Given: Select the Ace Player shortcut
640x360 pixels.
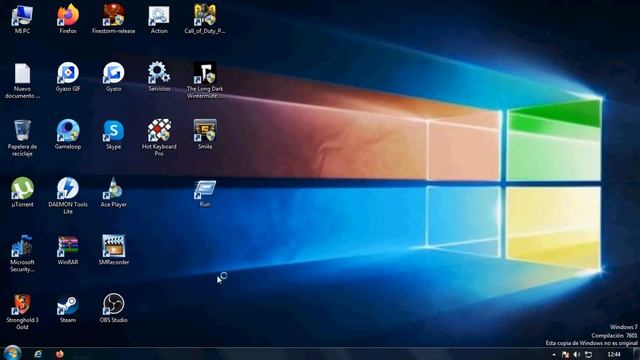Looking at the screenshot, I should (x=113, y=193).
